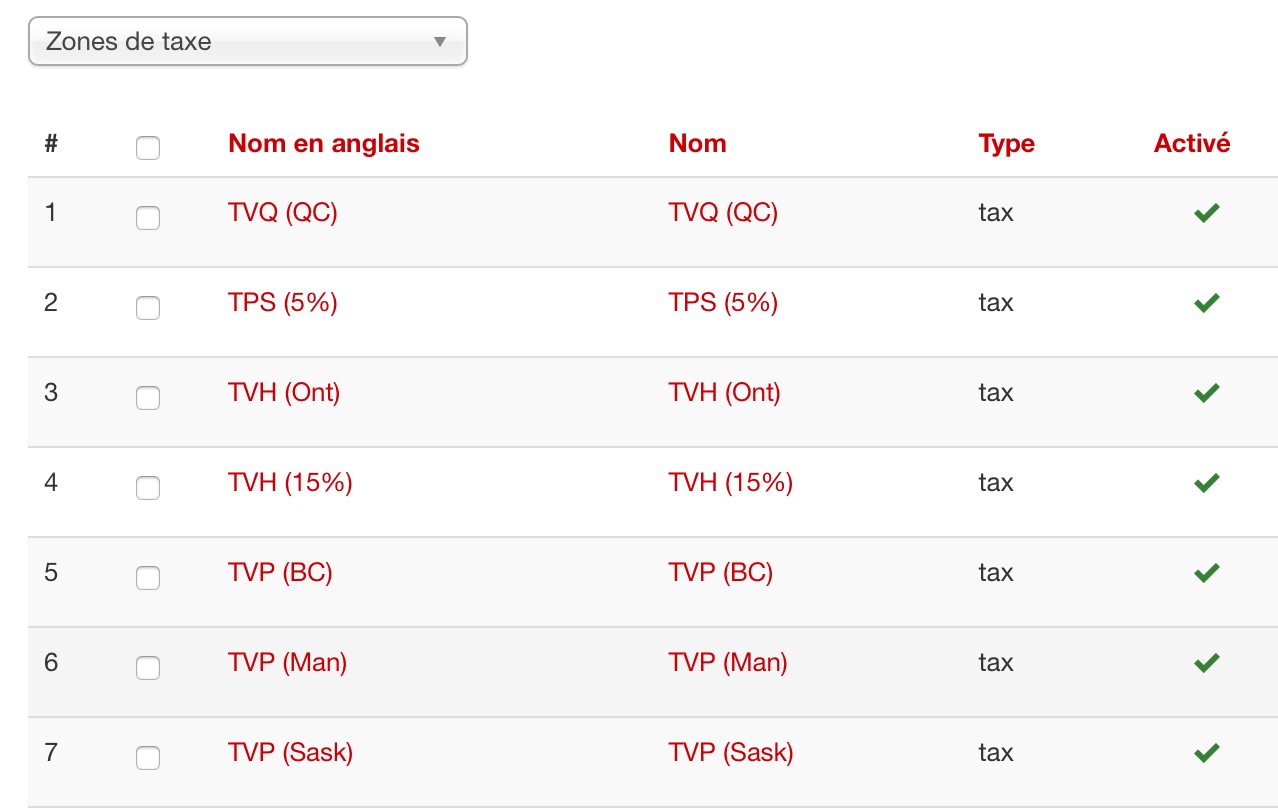
Task: Click the green checkmark in the TVH (15%) row
Action: [x=1207, y=483]
